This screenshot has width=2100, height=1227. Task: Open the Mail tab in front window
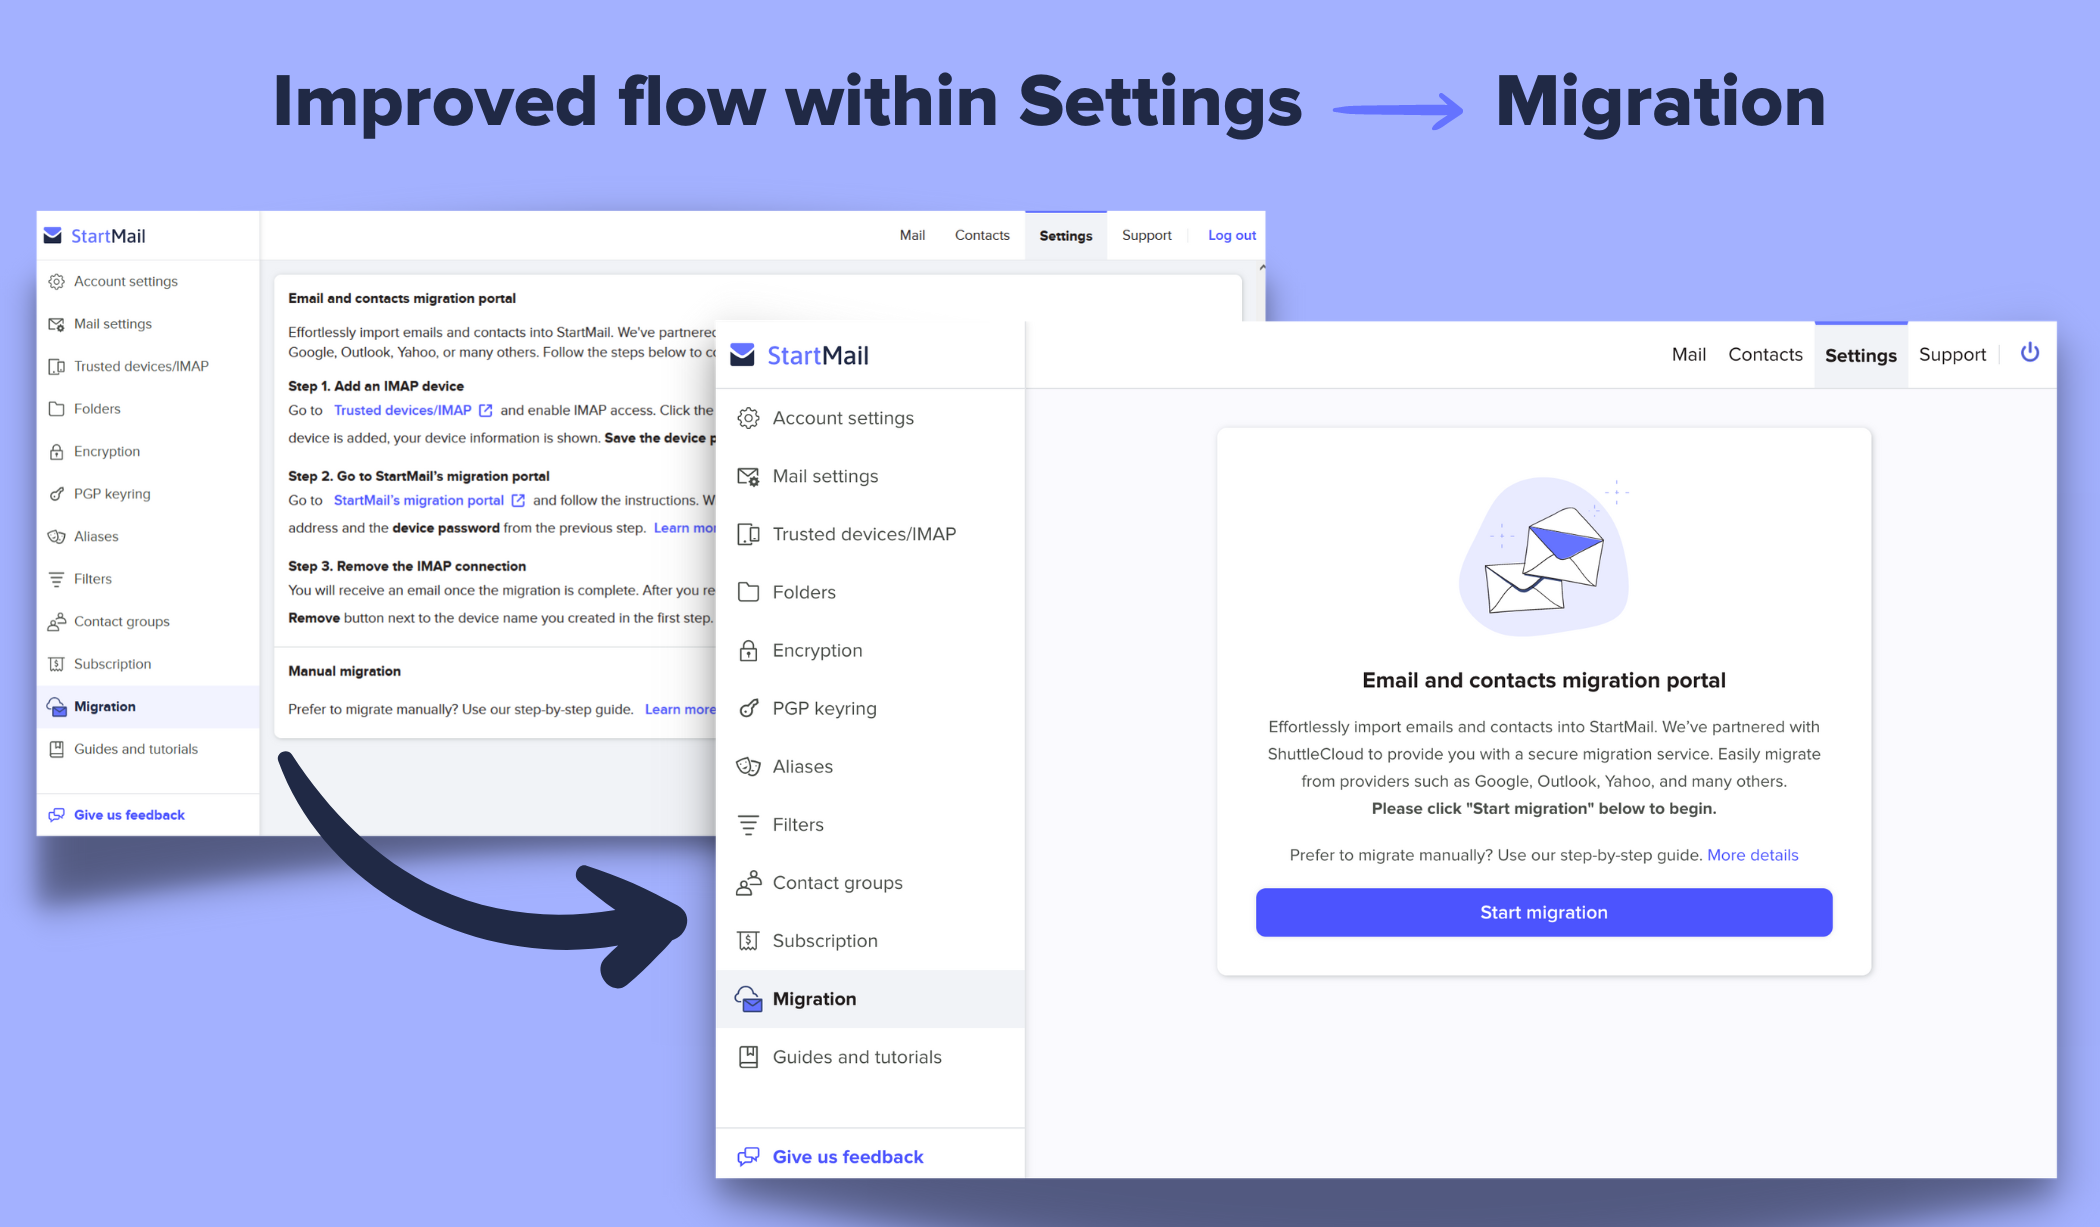tap(1688, 354)
